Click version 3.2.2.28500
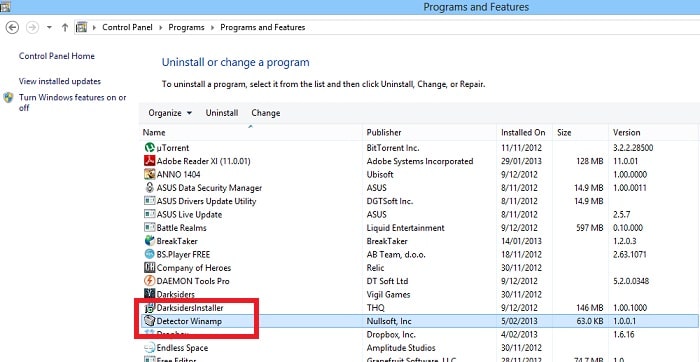Image resolution: width=700 pixels, height=362 pixels. click(x=633, y=147)
